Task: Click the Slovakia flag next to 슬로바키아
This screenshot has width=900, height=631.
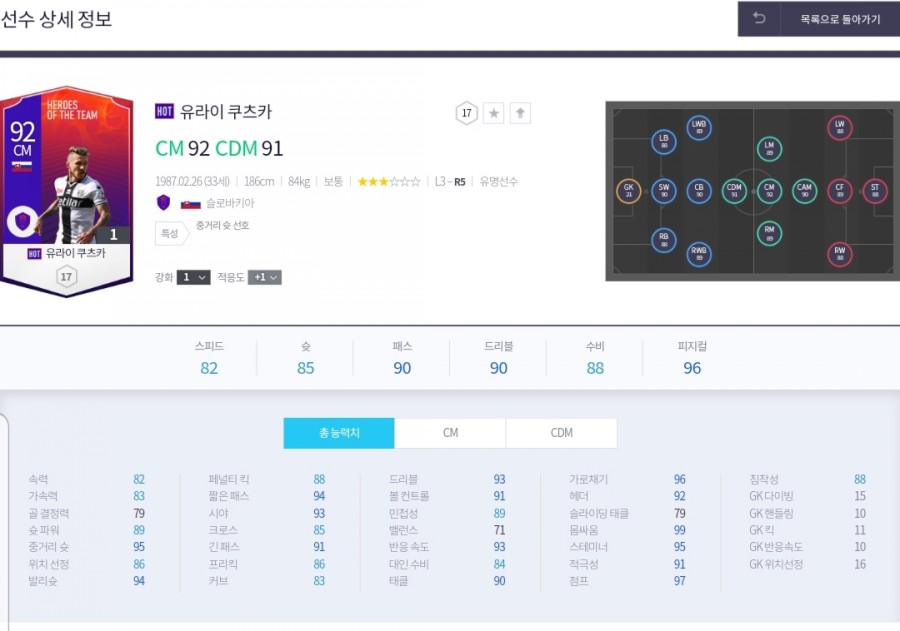Action: [191, 204]
